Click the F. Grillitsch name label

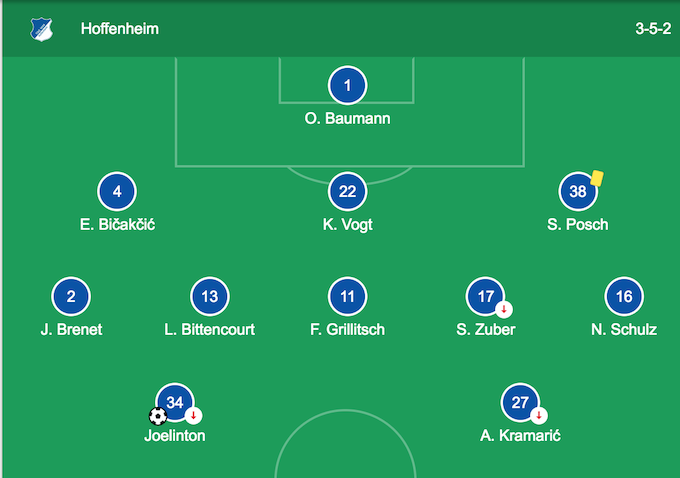[348, 329]
